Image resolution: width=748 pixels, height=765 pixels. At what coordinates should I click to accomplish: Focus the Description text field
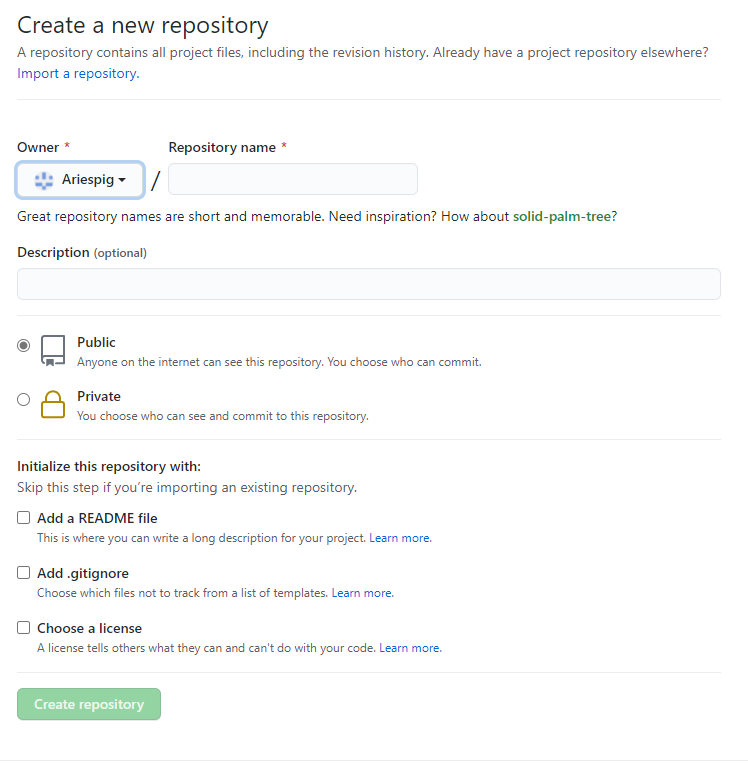pyautogui.click(x=368, y=284)
